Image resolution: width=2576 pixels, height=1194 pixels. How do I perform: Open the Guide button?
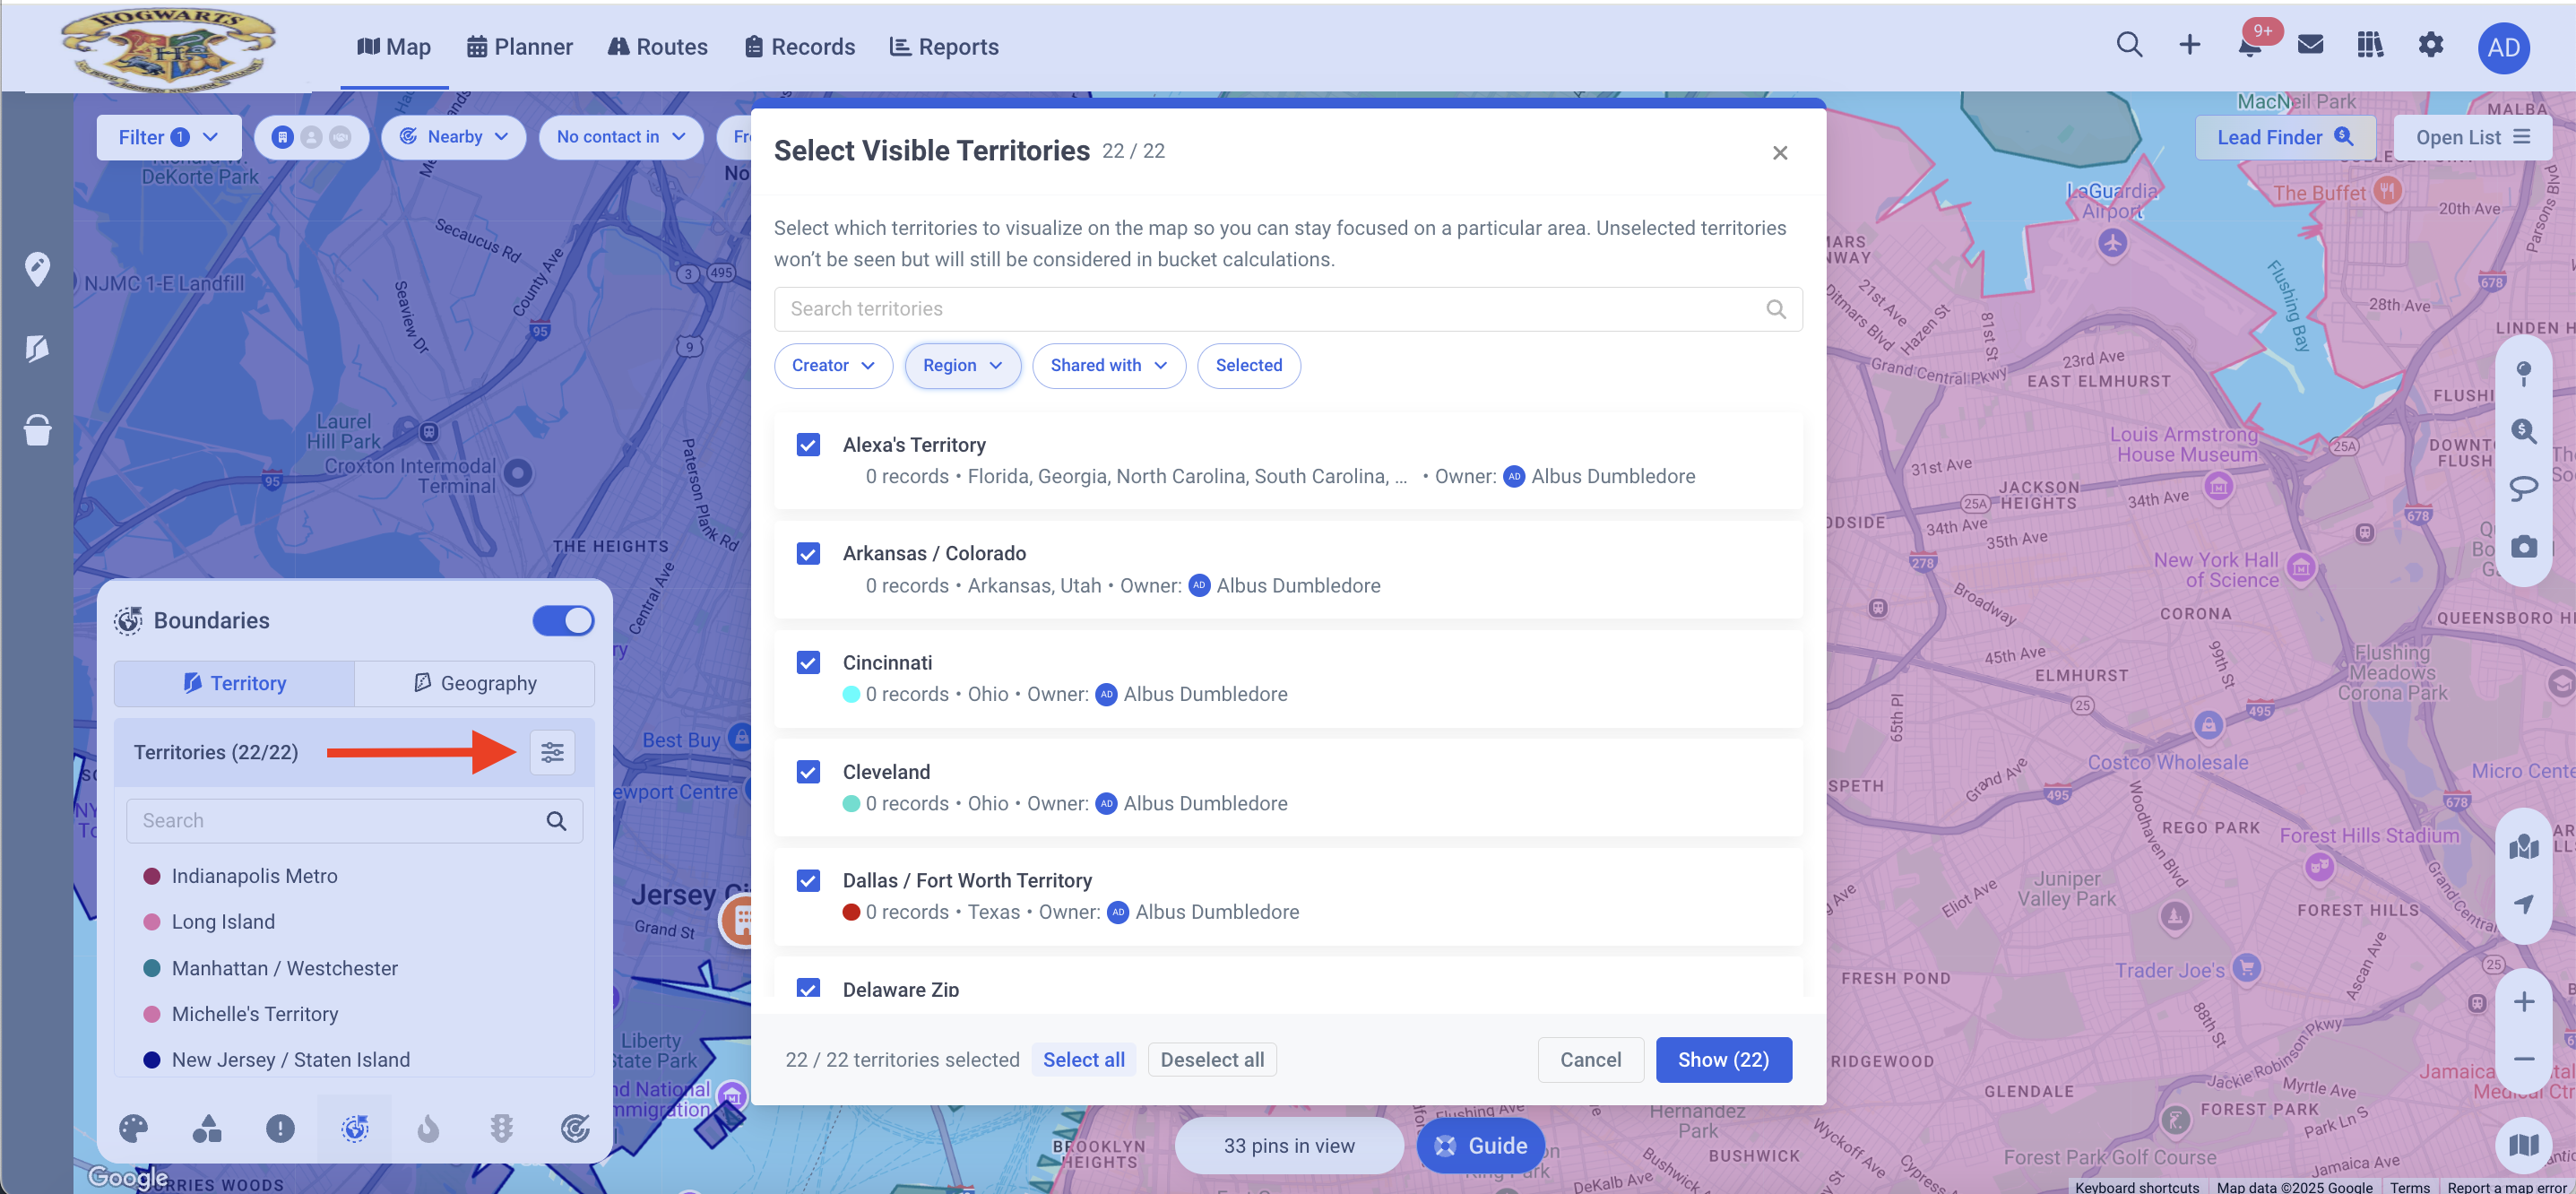coord(1480,1146)
